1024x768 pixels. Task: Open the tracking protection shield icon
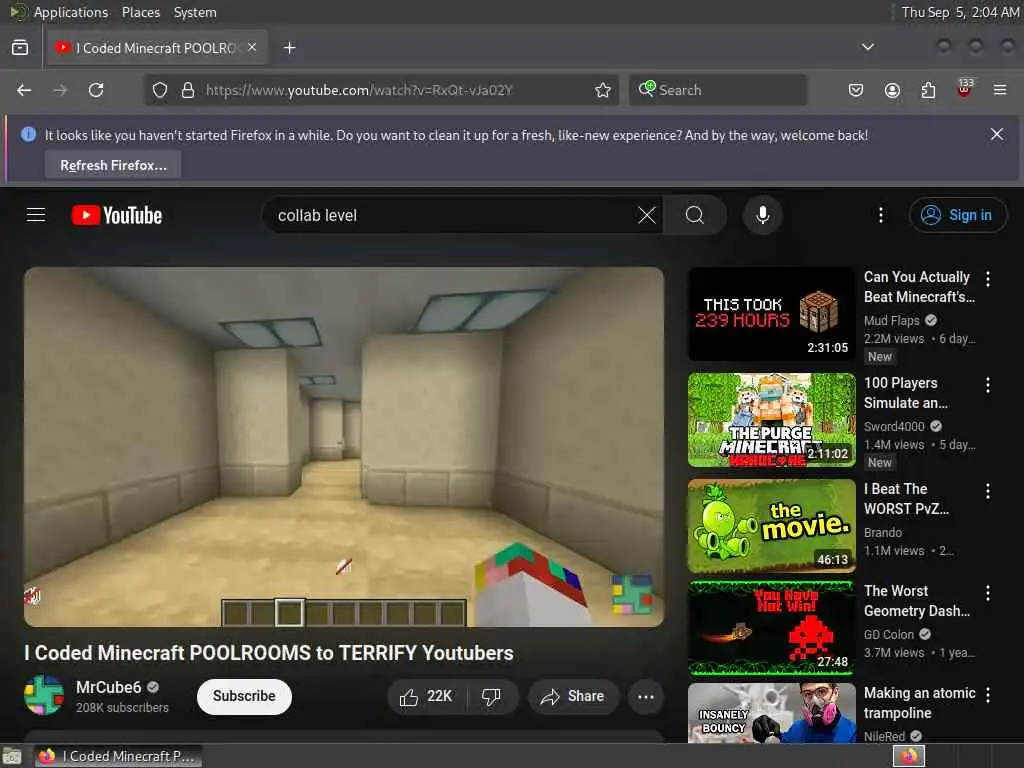click(x=160, y=90)
